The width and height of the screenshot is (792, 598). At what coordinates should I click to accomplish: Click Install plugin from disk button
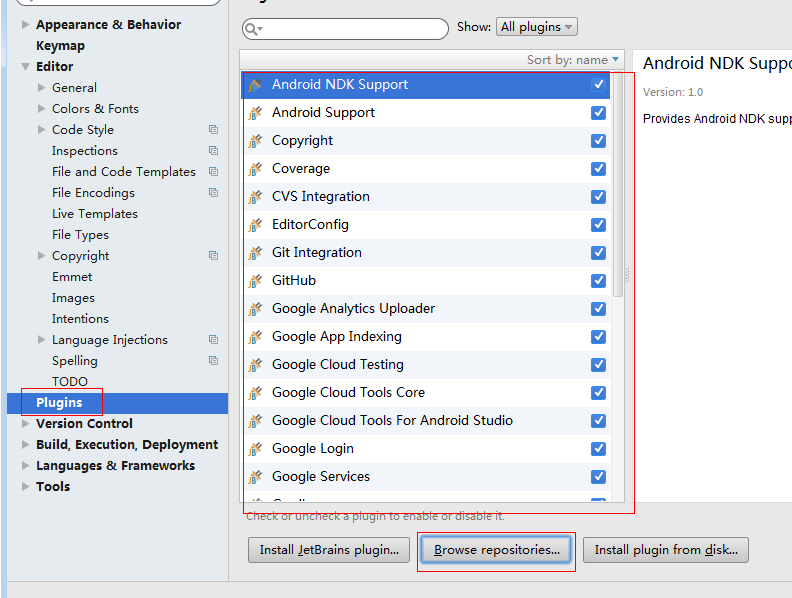(x=666, y=550)
